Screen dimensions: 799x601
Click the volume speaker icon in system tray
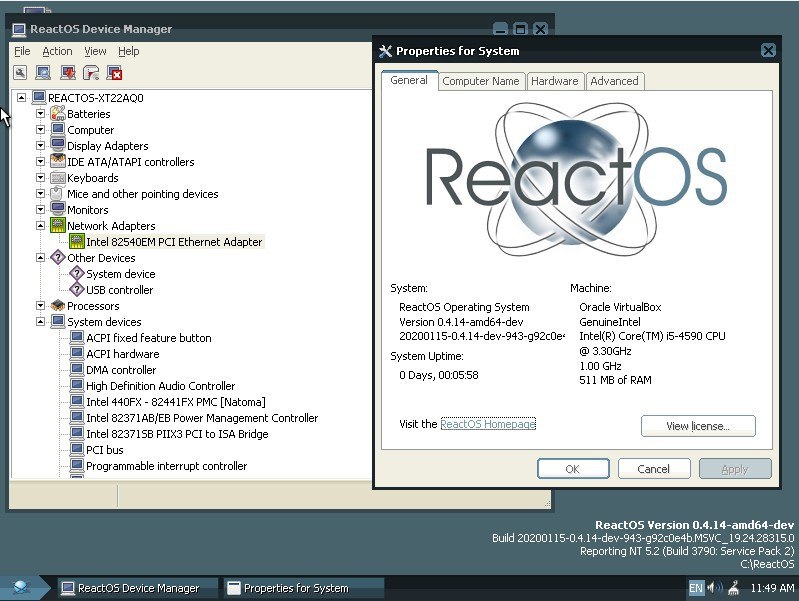714,588
